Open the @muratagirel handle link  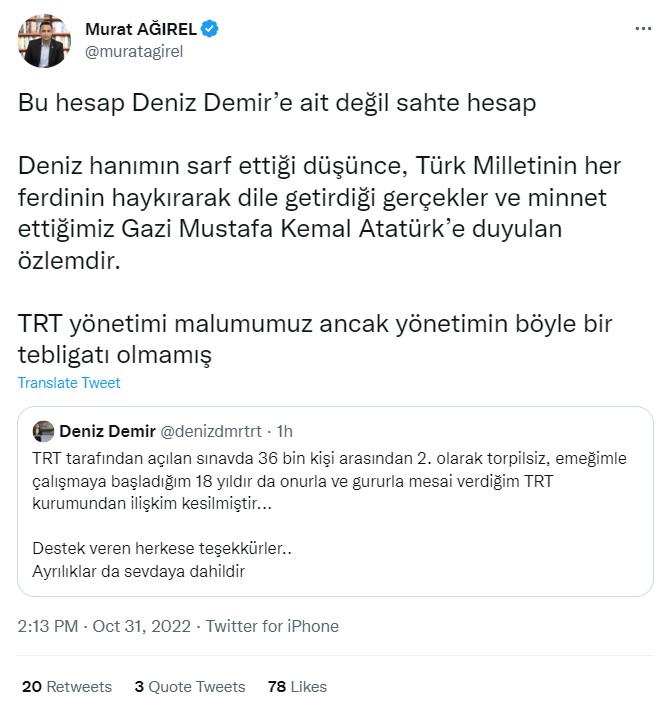pos(134,50)
